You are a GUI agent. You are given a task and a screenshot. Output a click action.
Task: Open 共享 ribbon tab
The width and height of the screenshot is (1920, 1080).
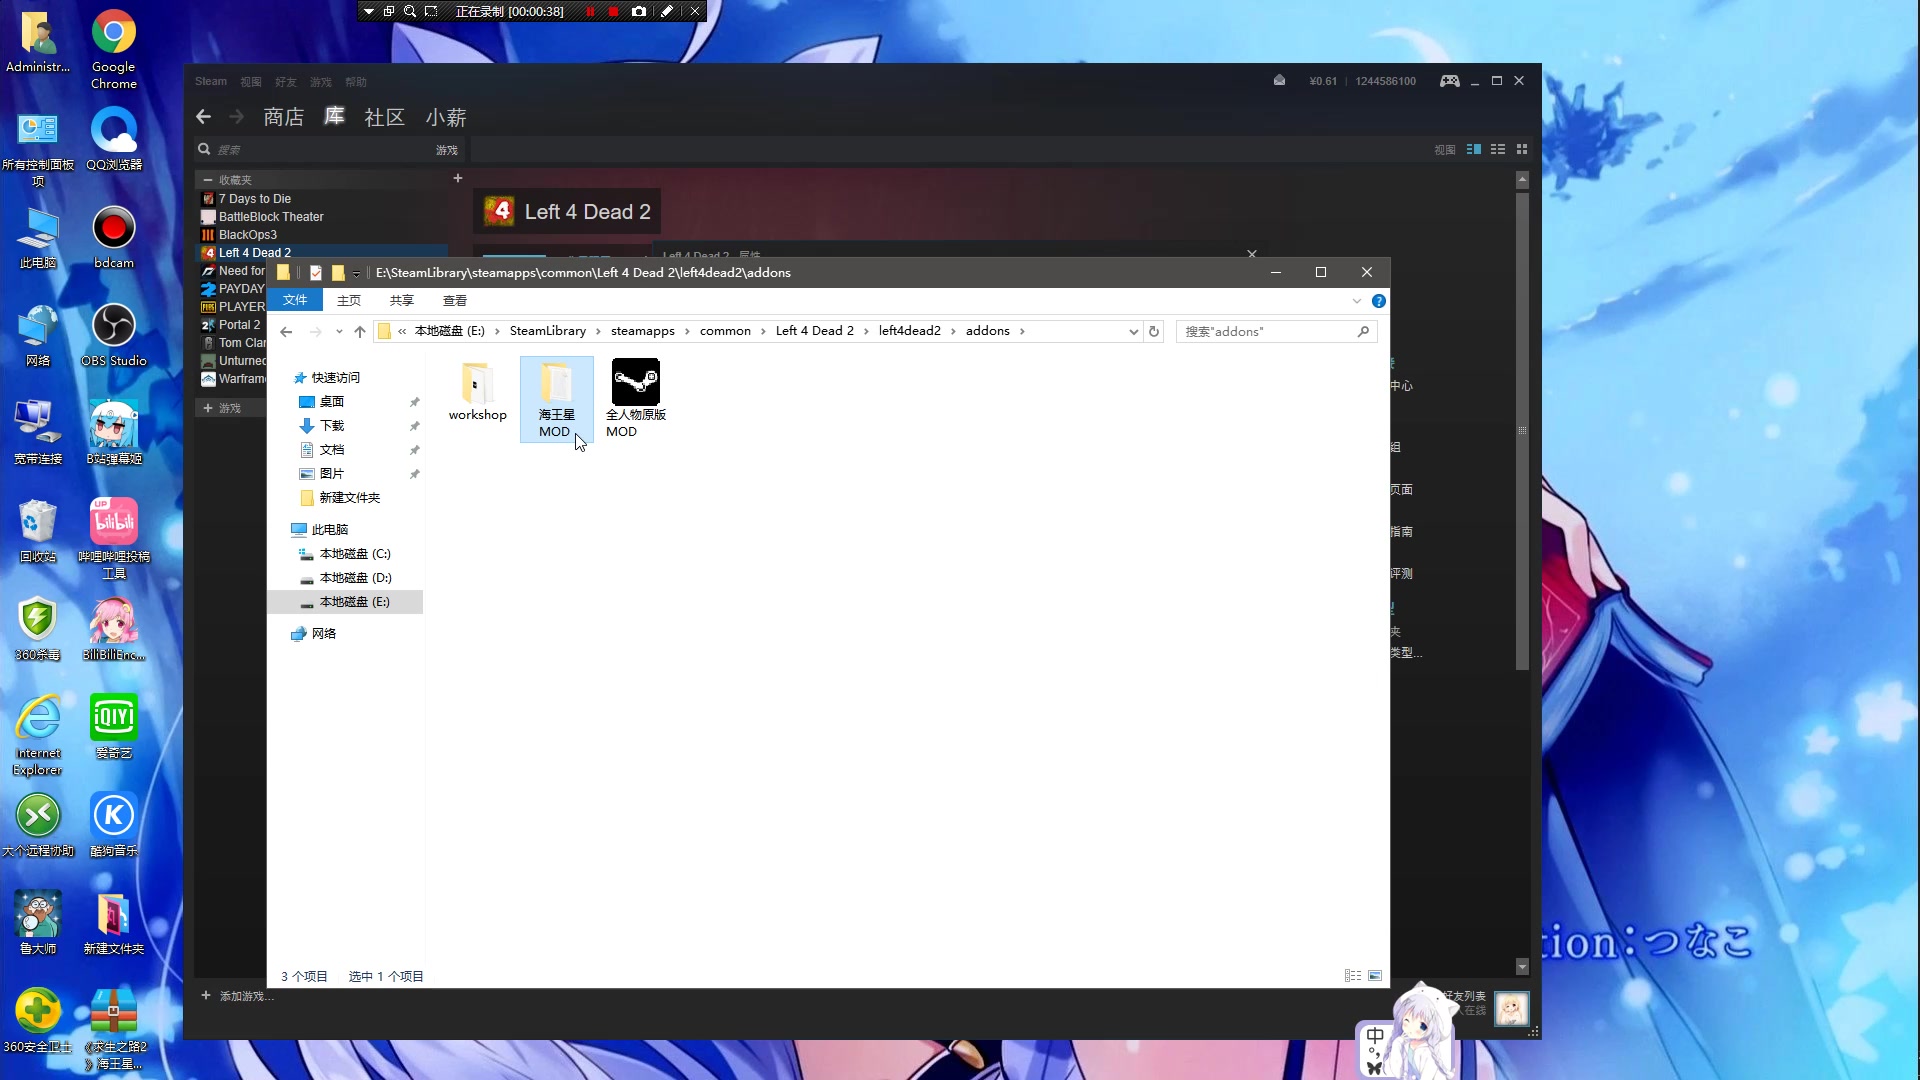[402, 301]
